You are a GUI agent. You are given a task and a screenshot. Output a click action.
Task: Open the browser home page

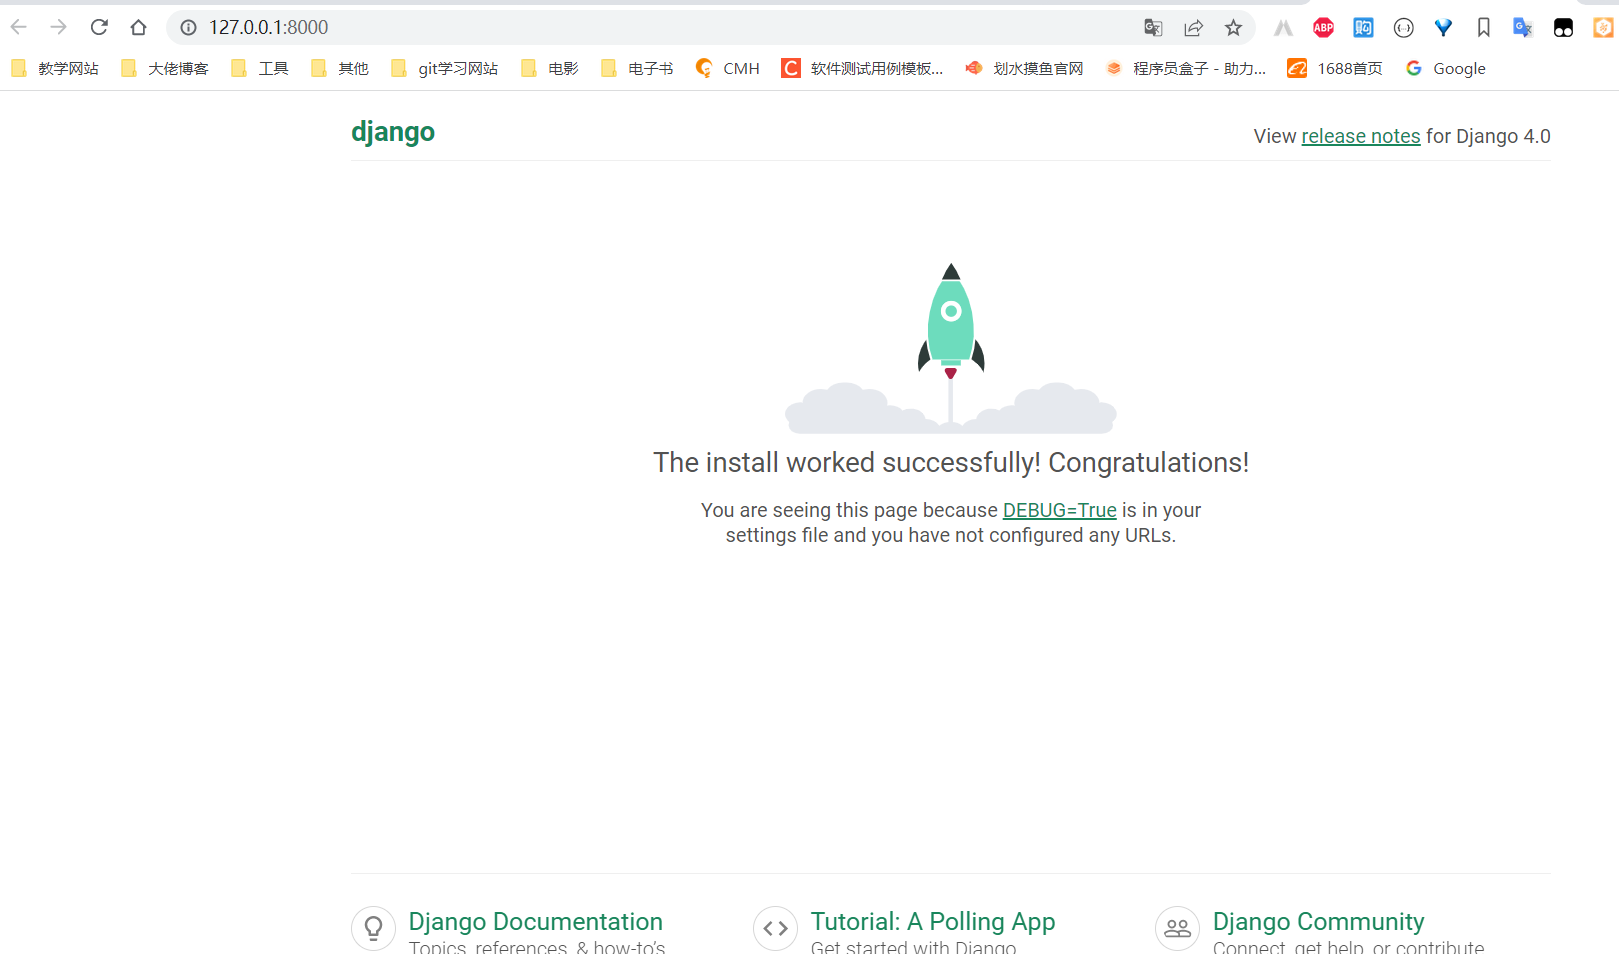139,27
